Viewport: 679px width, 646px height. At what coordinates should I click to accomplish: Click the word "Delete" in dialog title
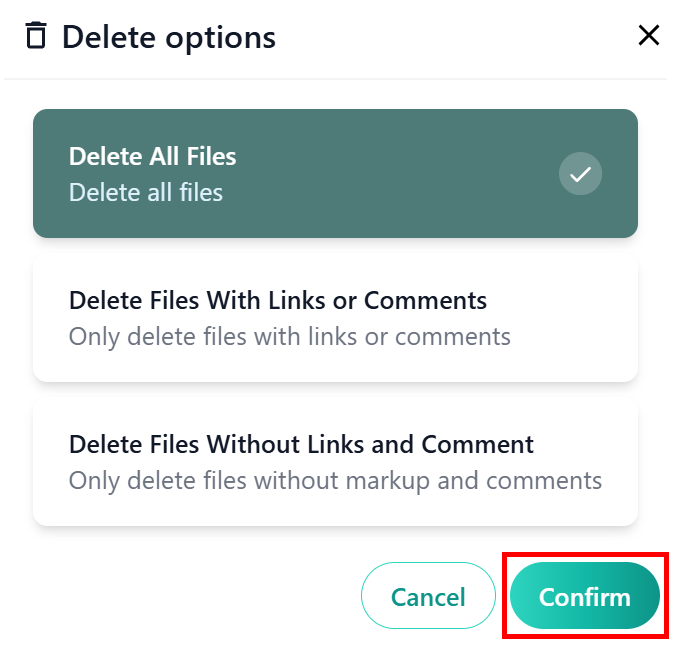tap(109, 38)
